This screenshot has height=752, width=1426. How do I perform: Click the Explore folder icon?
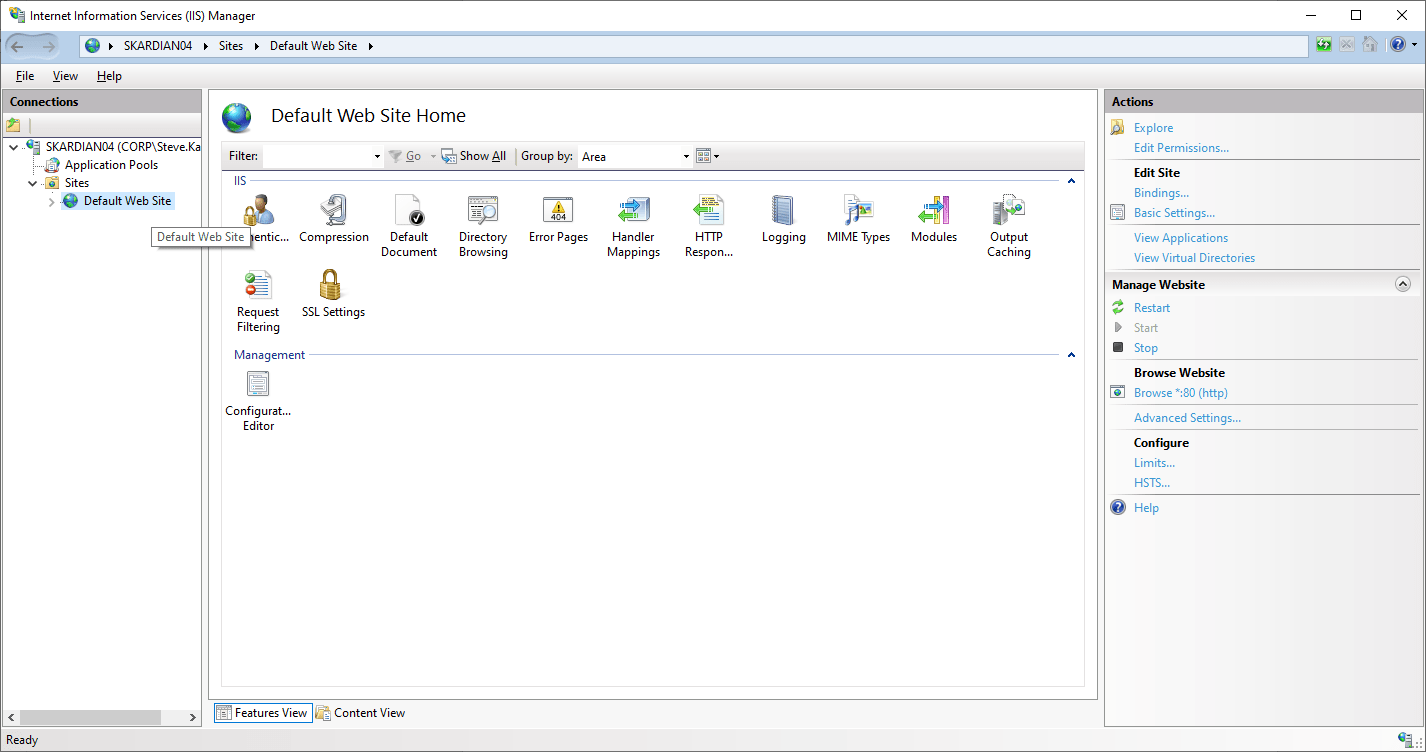[1118, 127]
